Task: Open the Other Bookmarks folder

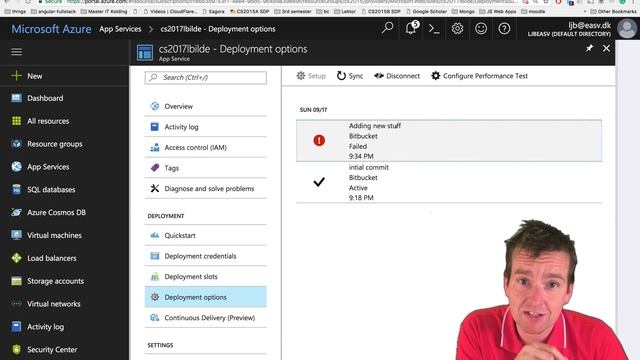Action: [x=613, y=11]
